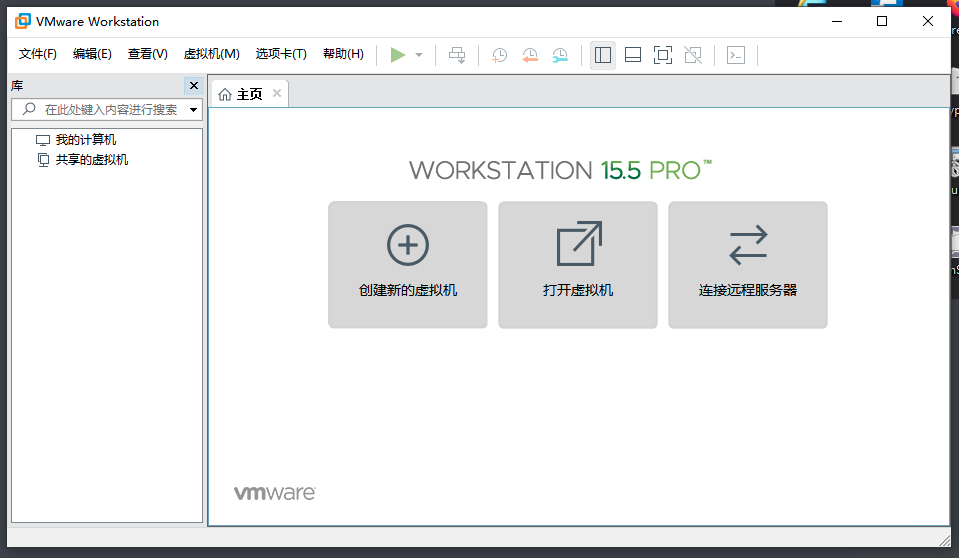Toggle the library sidebar view icon

(602, 55)
